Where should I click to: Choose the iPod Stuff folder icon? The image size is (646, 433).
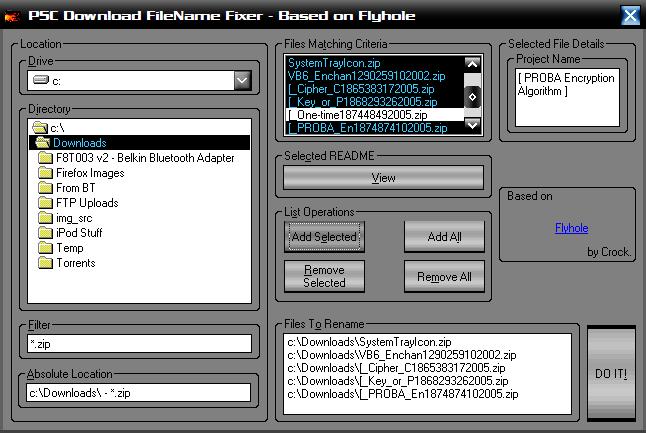click(46, 233)
